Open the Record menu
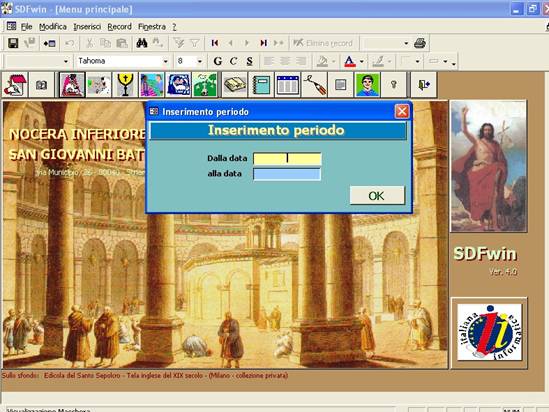The width and height of the screenshot is (549, 412). coord(119,27)
